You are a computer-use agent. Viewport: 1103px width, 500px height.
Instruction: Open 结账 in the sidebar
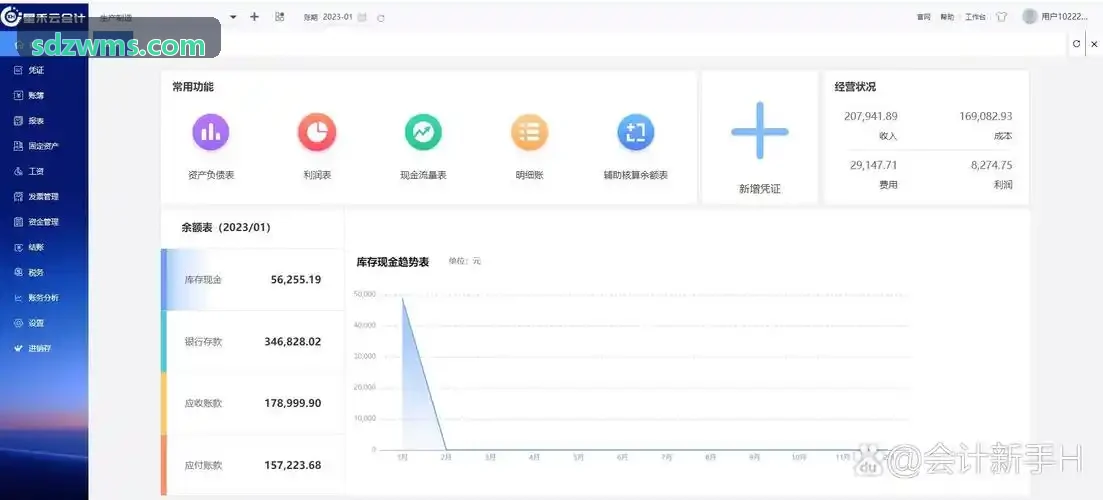click(44, 248)
